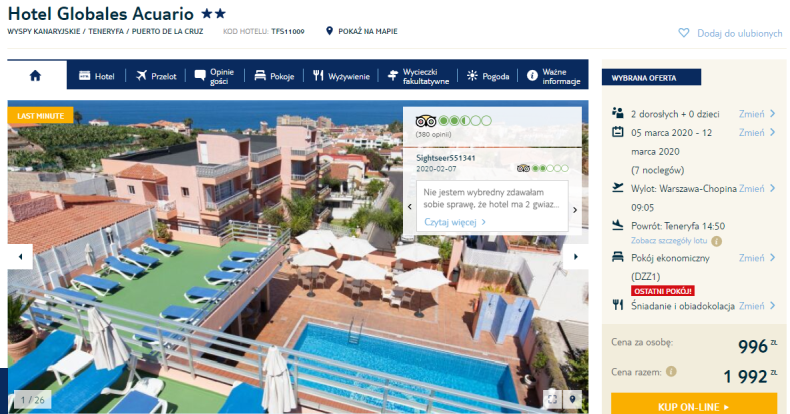The width and height of the screenshot is (790, 414).
Task: Open the Przelot tab
Action: [156, 76]
